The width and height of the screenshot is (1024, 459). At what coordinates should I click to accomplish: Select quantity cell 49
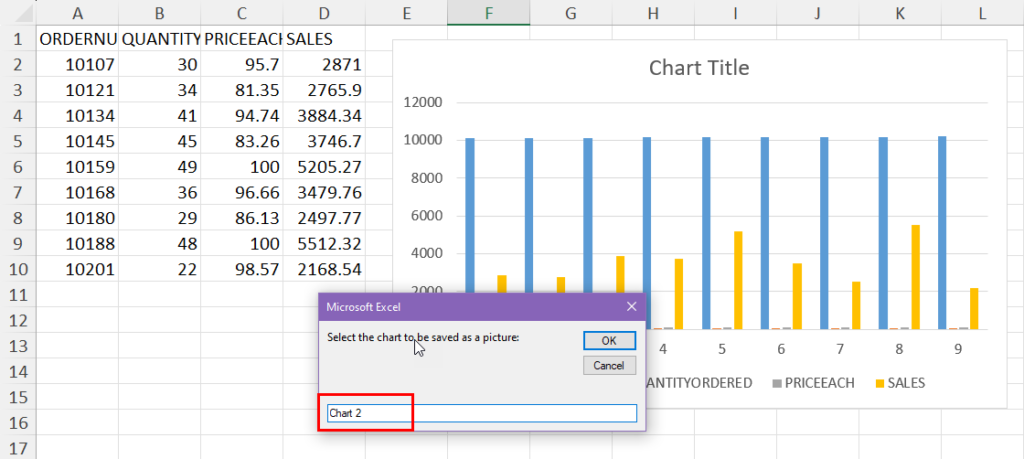tap(160, 167)
